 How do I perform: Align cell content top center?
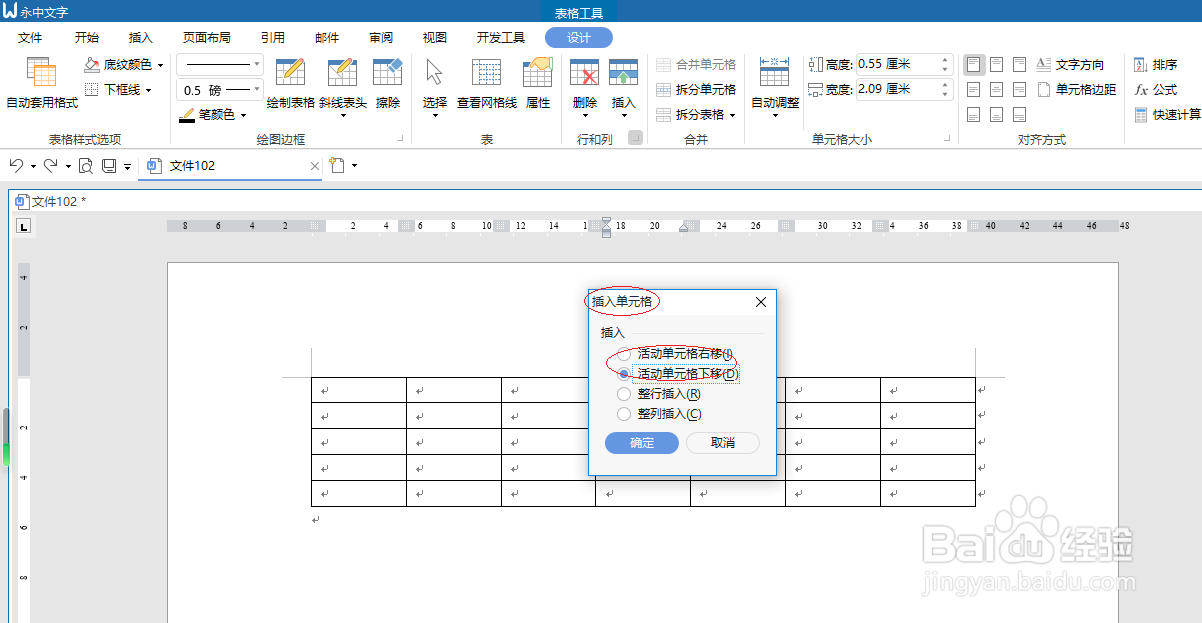pos(996,64)
